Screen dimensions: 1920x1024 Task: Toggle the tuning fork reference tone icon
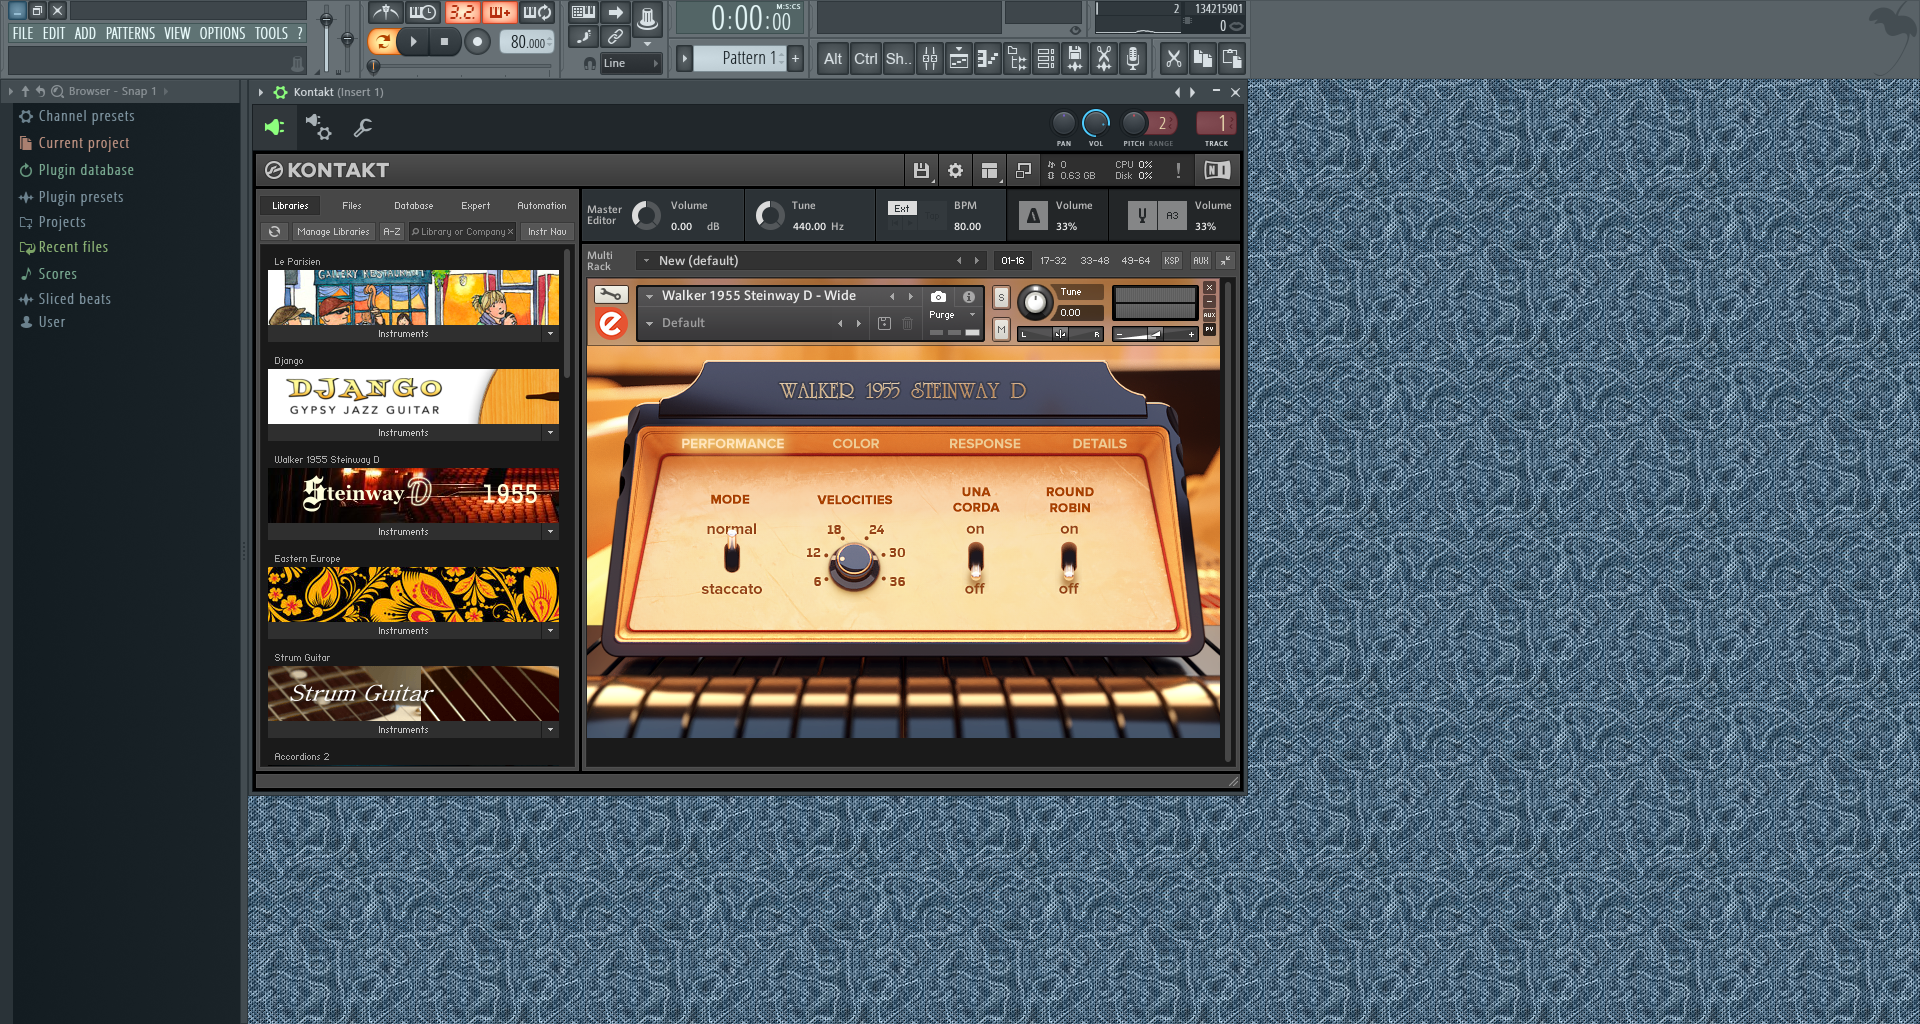[x=1142, y=215]
